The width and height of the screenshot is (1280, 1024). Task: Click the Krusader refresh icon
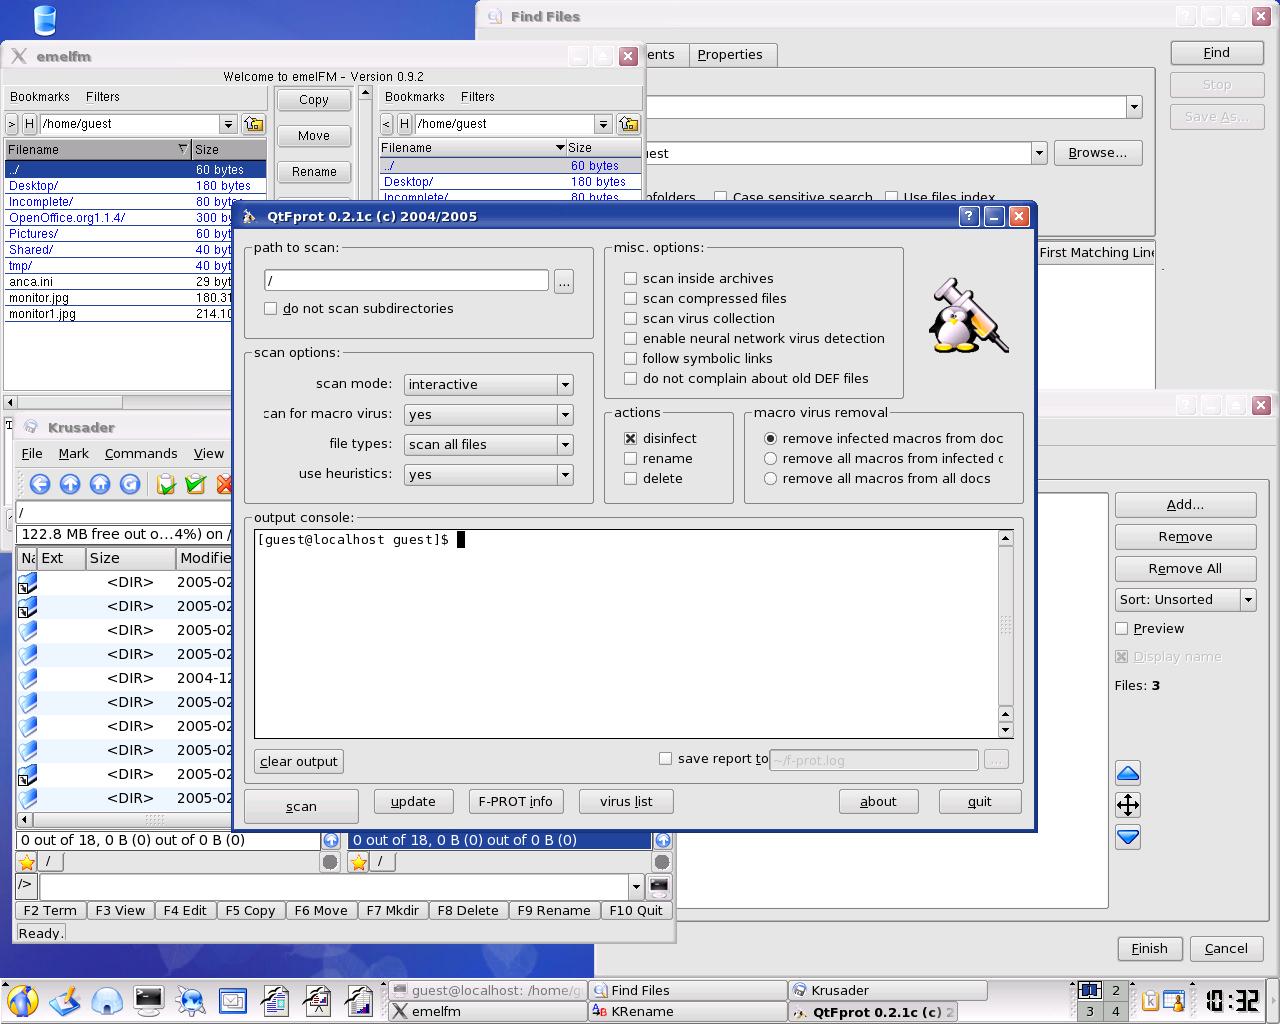tap(130, 484)
